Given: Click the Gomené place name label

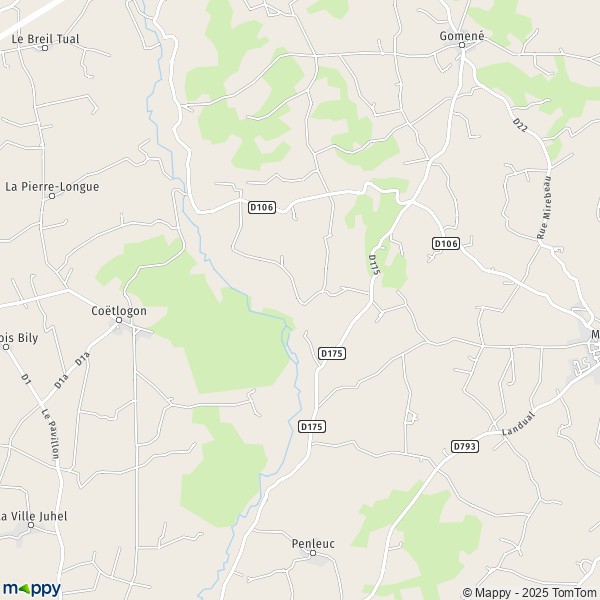Looking at the screenshot, I should [462, 36].
